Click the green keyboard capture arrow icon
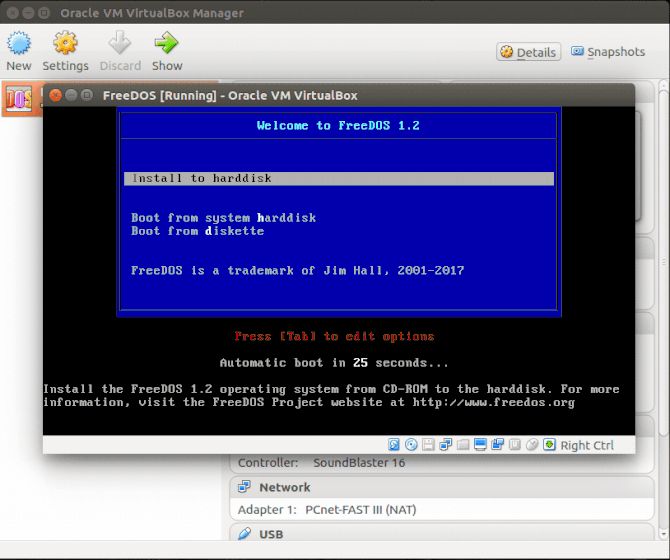 click(x=549, y=444)
